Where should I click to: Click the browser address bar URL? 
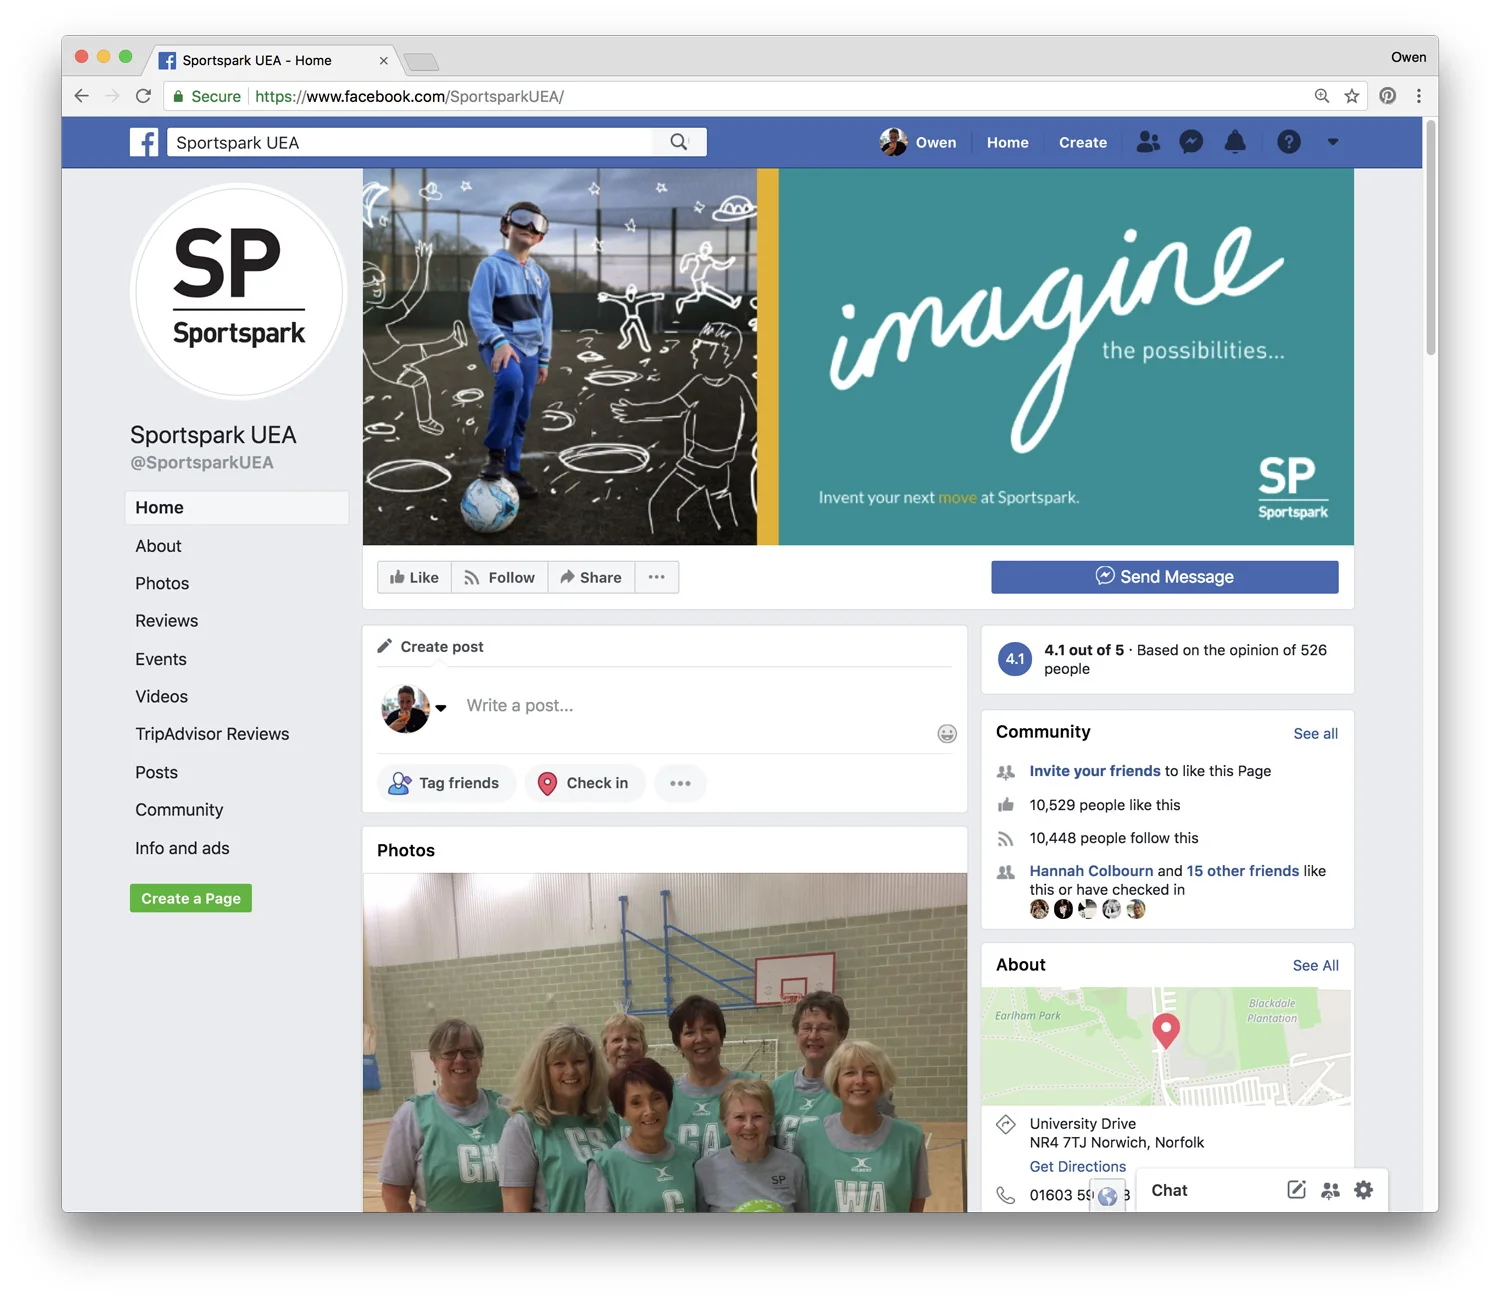point(409,96)
